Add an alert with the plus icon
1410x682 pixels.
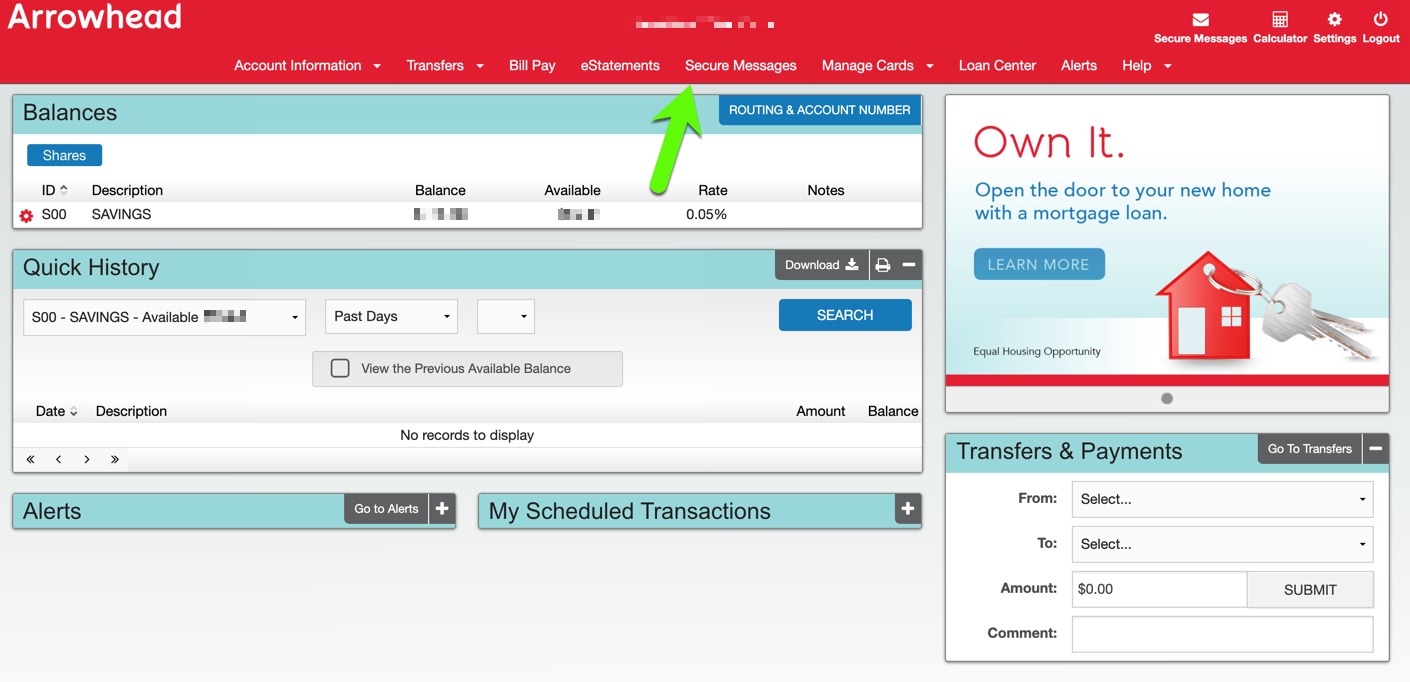click(441, 508)
